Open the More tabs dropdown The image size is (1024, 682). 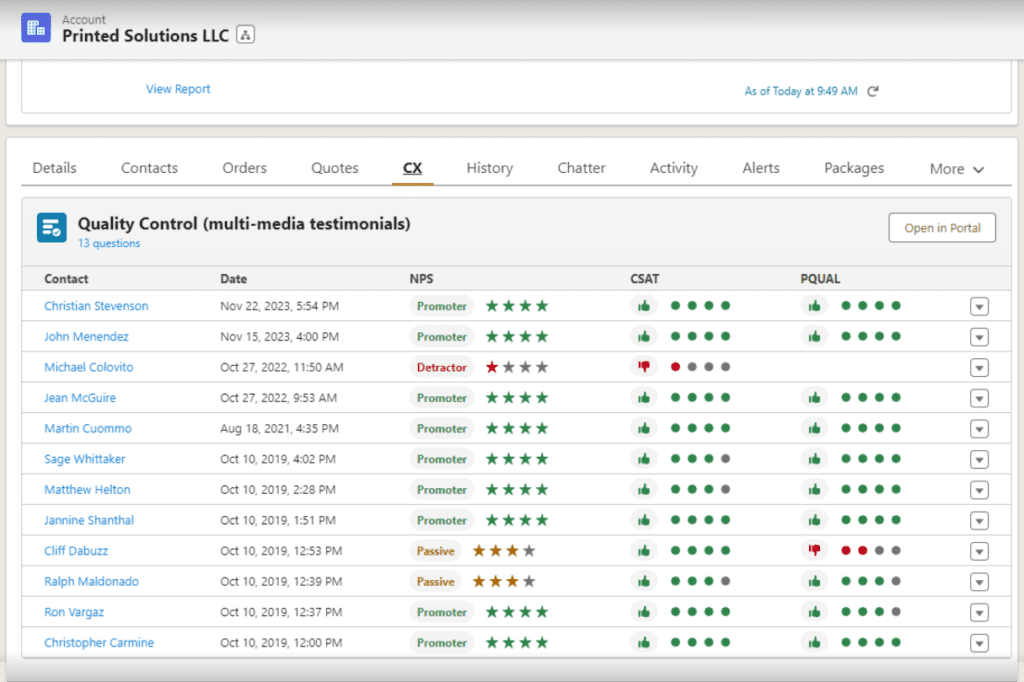pyautogui.click(x=956, y=169)
